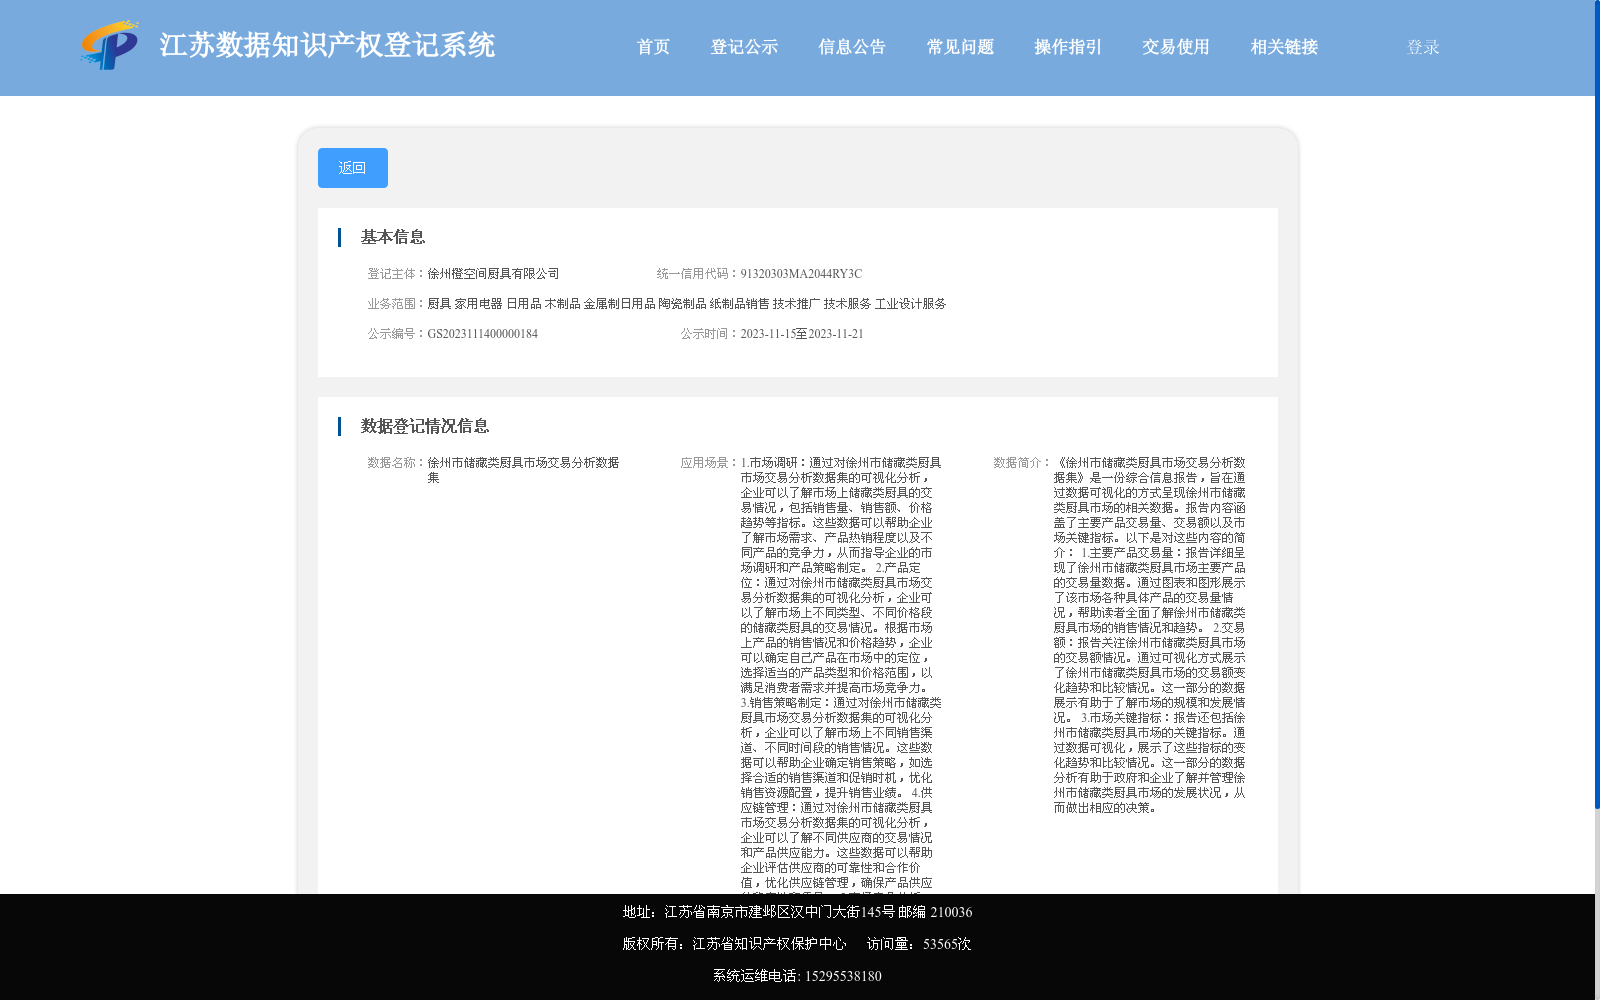Select the 基本信息 section heading
Screen dimensions: 1600x1000
coord(393,237)
